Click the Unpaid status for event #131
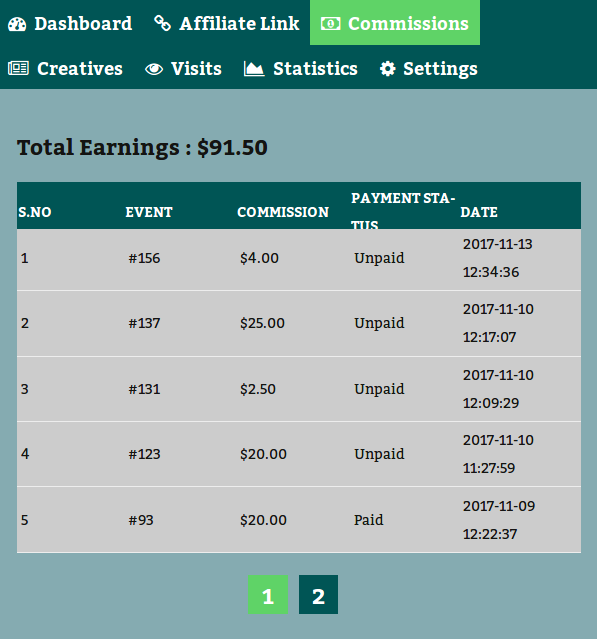 pos(379,389)
